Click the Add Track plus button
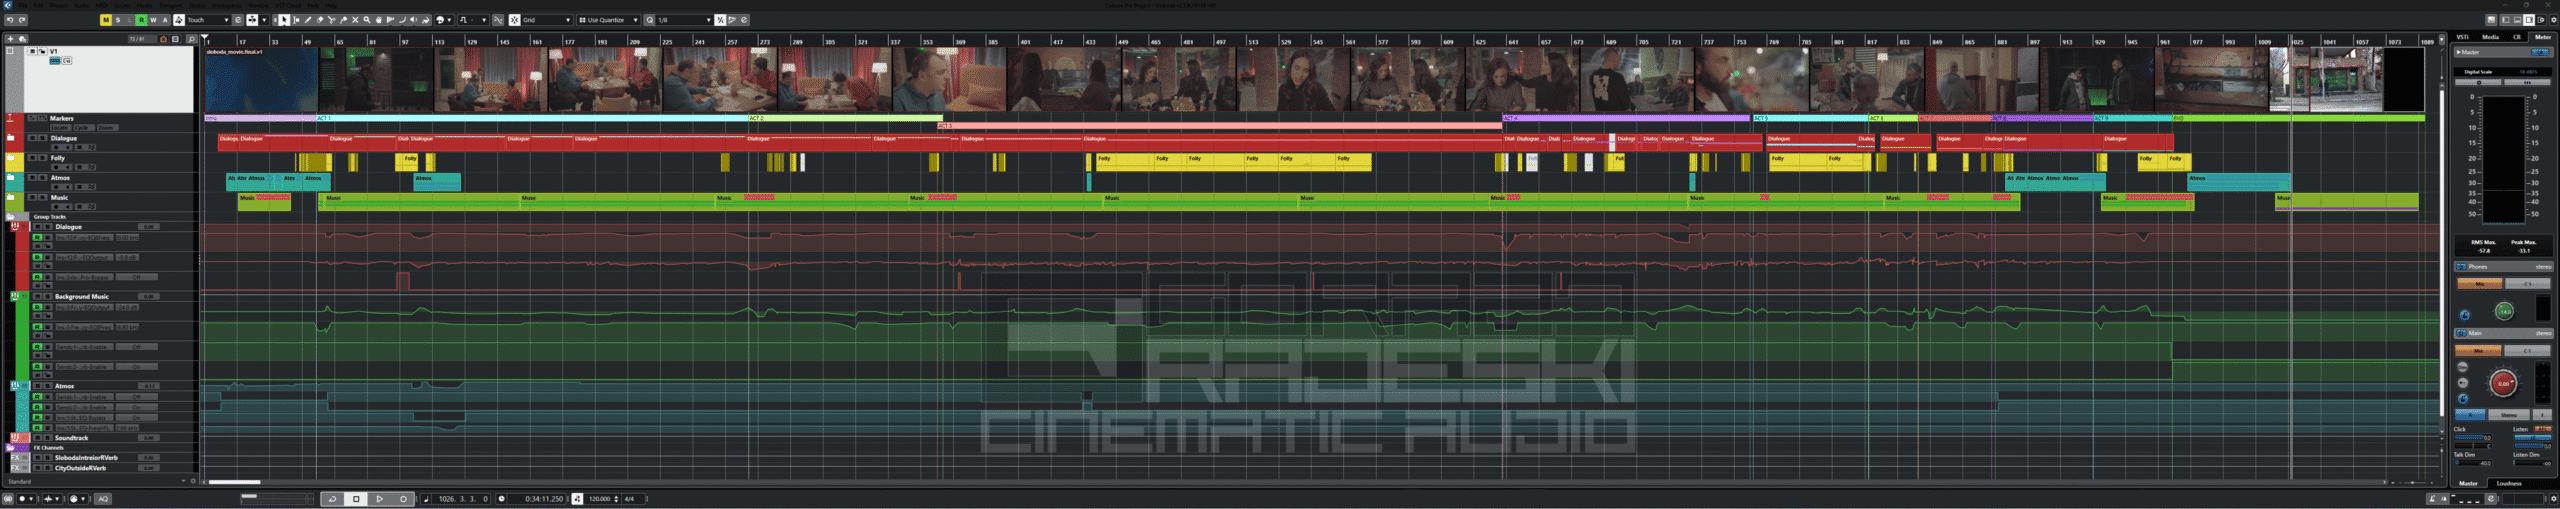The width and height of the screenshot is (2560, 509). [10, 39]
